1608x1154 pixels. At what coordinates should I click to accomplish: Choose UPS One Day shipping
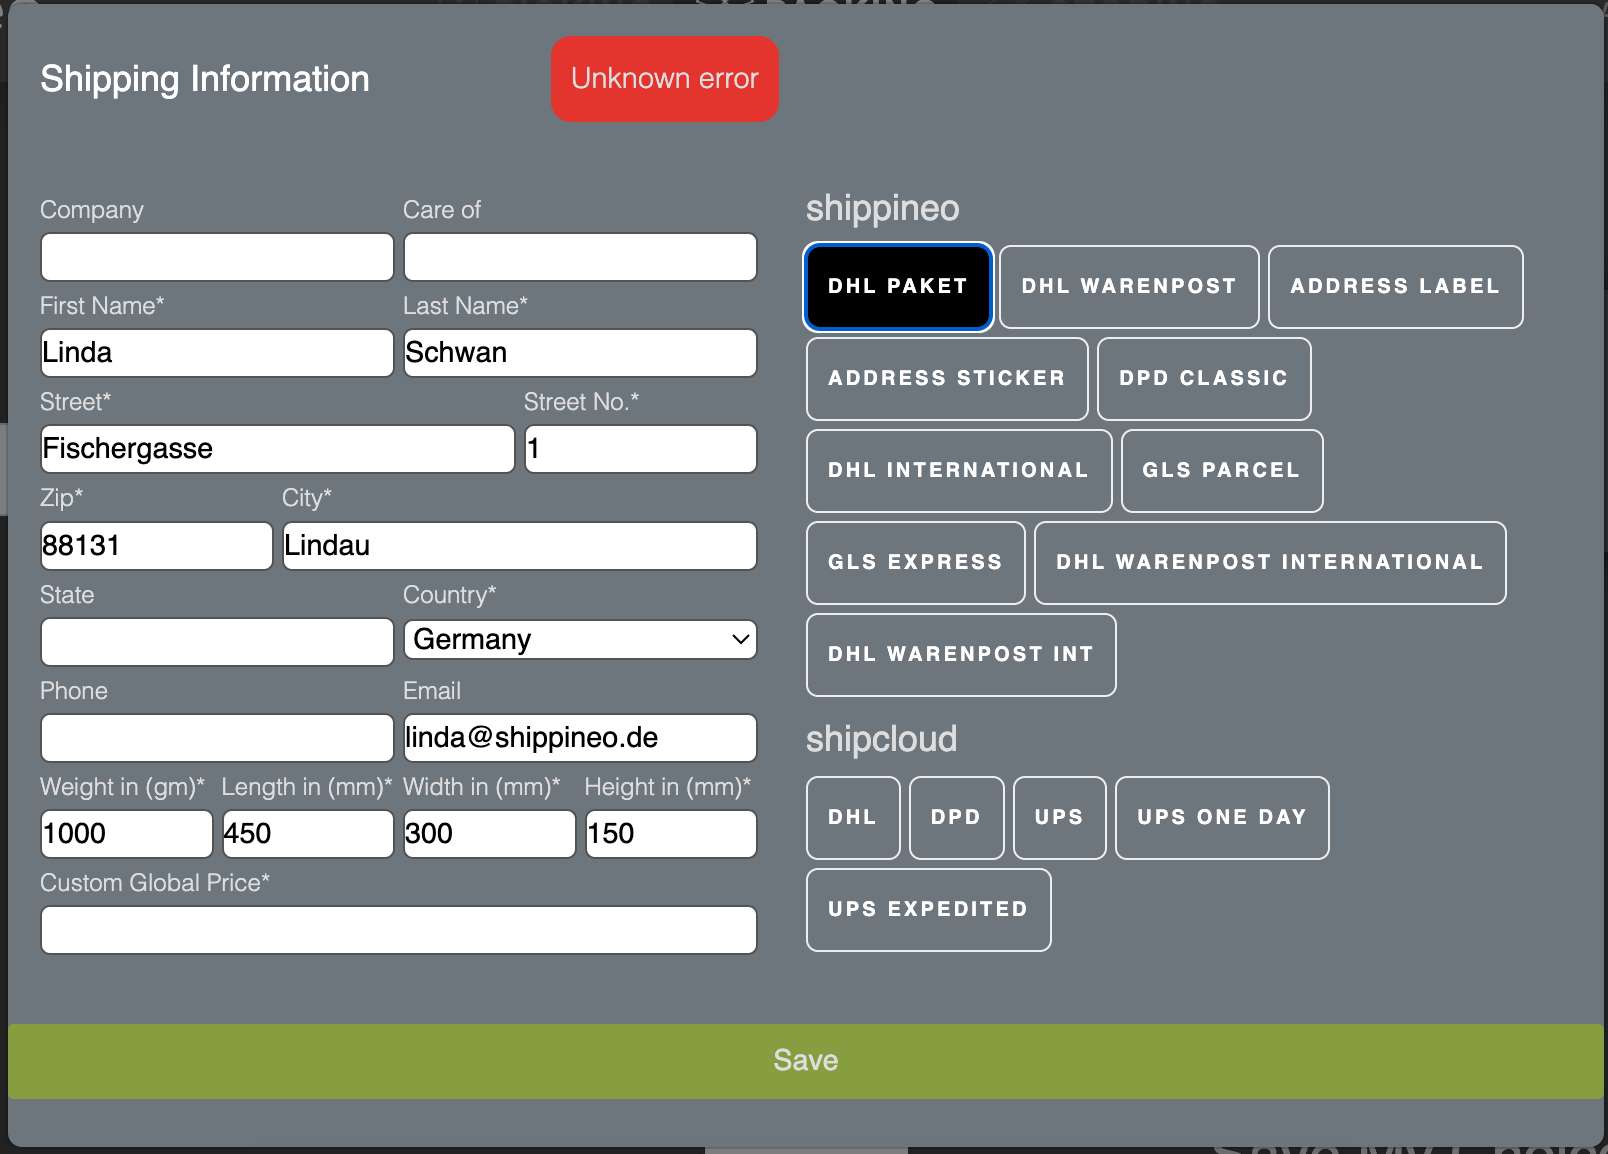[1222, 818]
